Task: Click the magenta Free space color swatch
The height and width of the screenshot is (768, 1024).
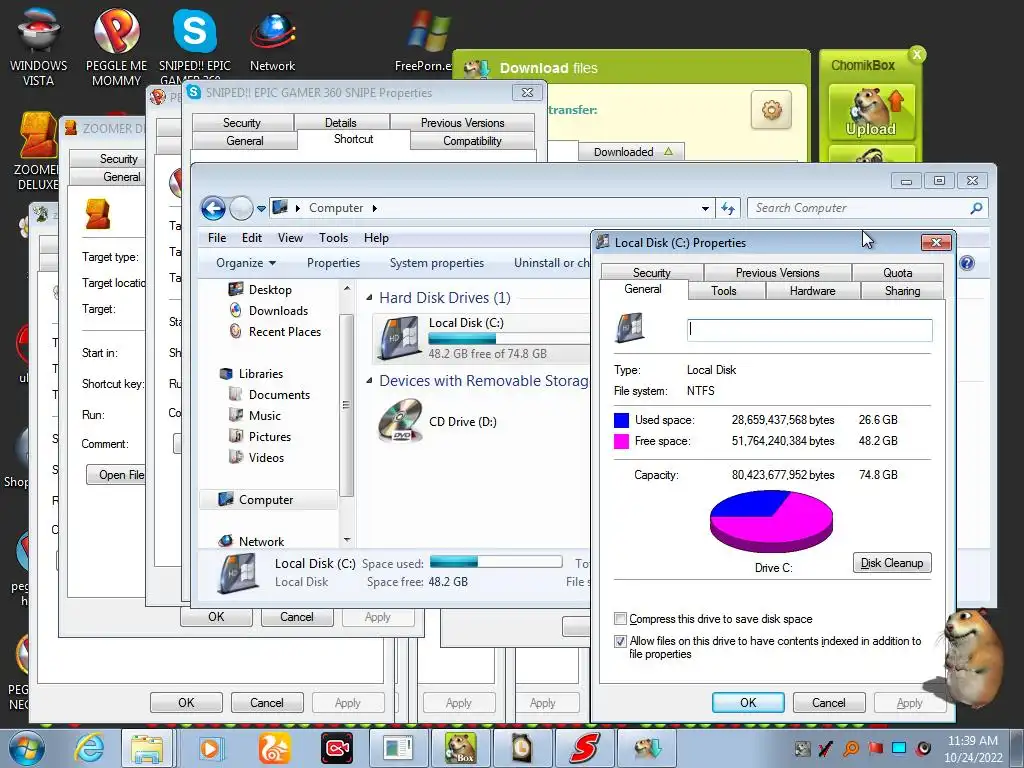Action: (622, 441)
